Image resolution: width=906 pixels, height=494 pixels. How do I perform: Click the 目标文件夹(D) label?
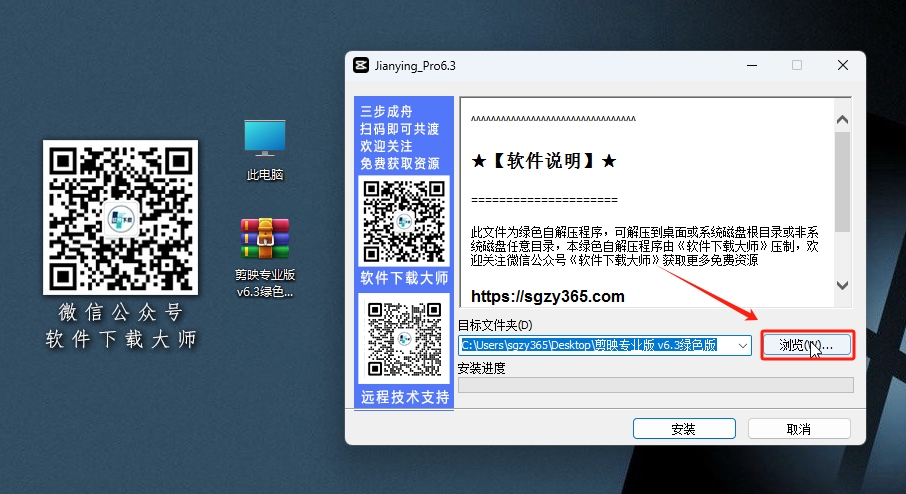coord(495,325)
